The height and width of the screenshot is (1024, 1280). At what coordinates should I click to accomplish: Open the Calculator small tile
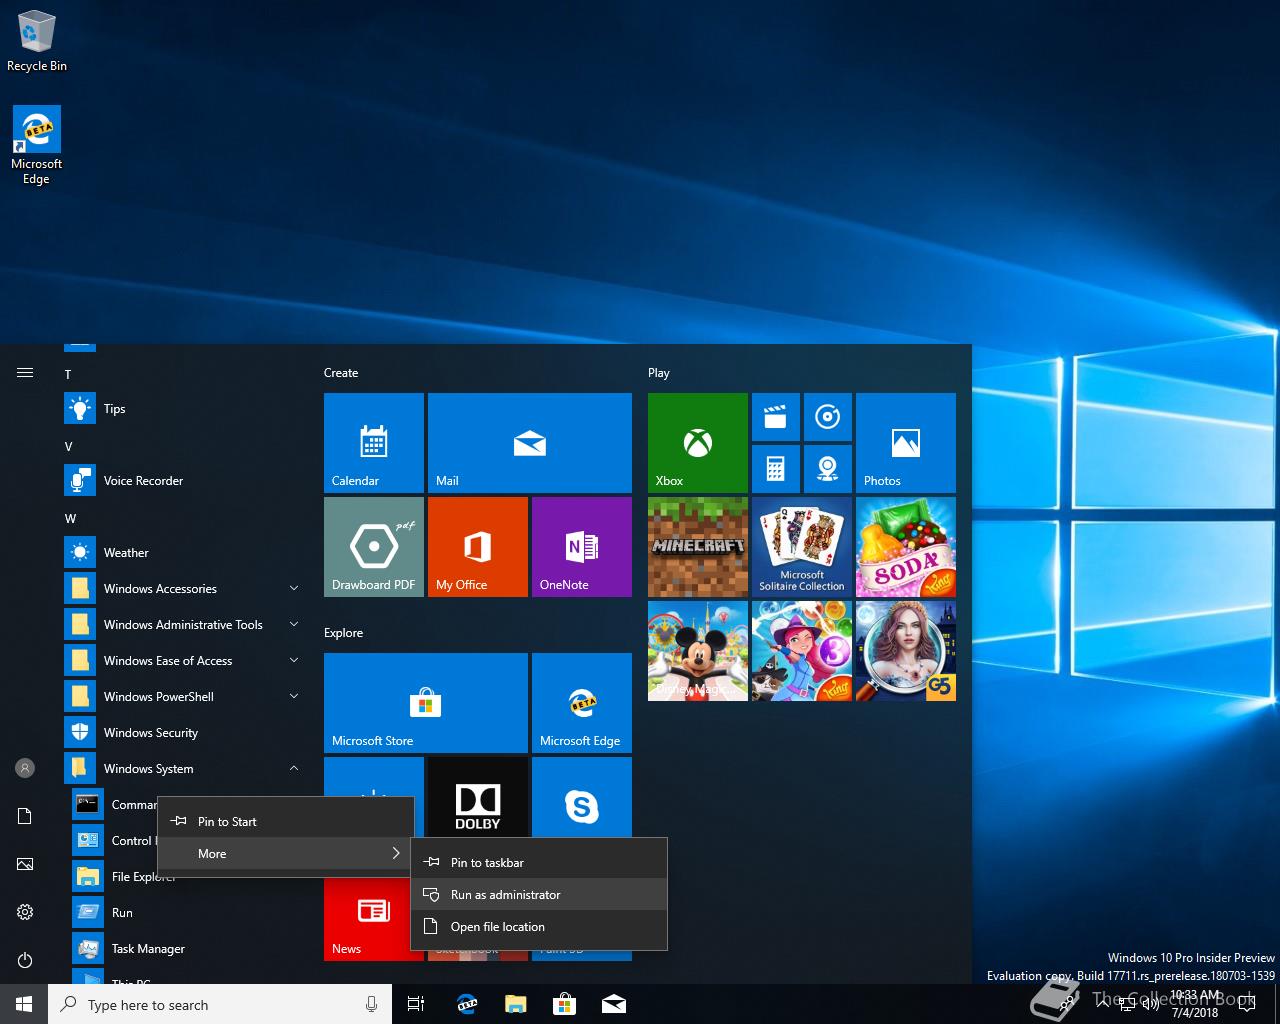point(776,469)
